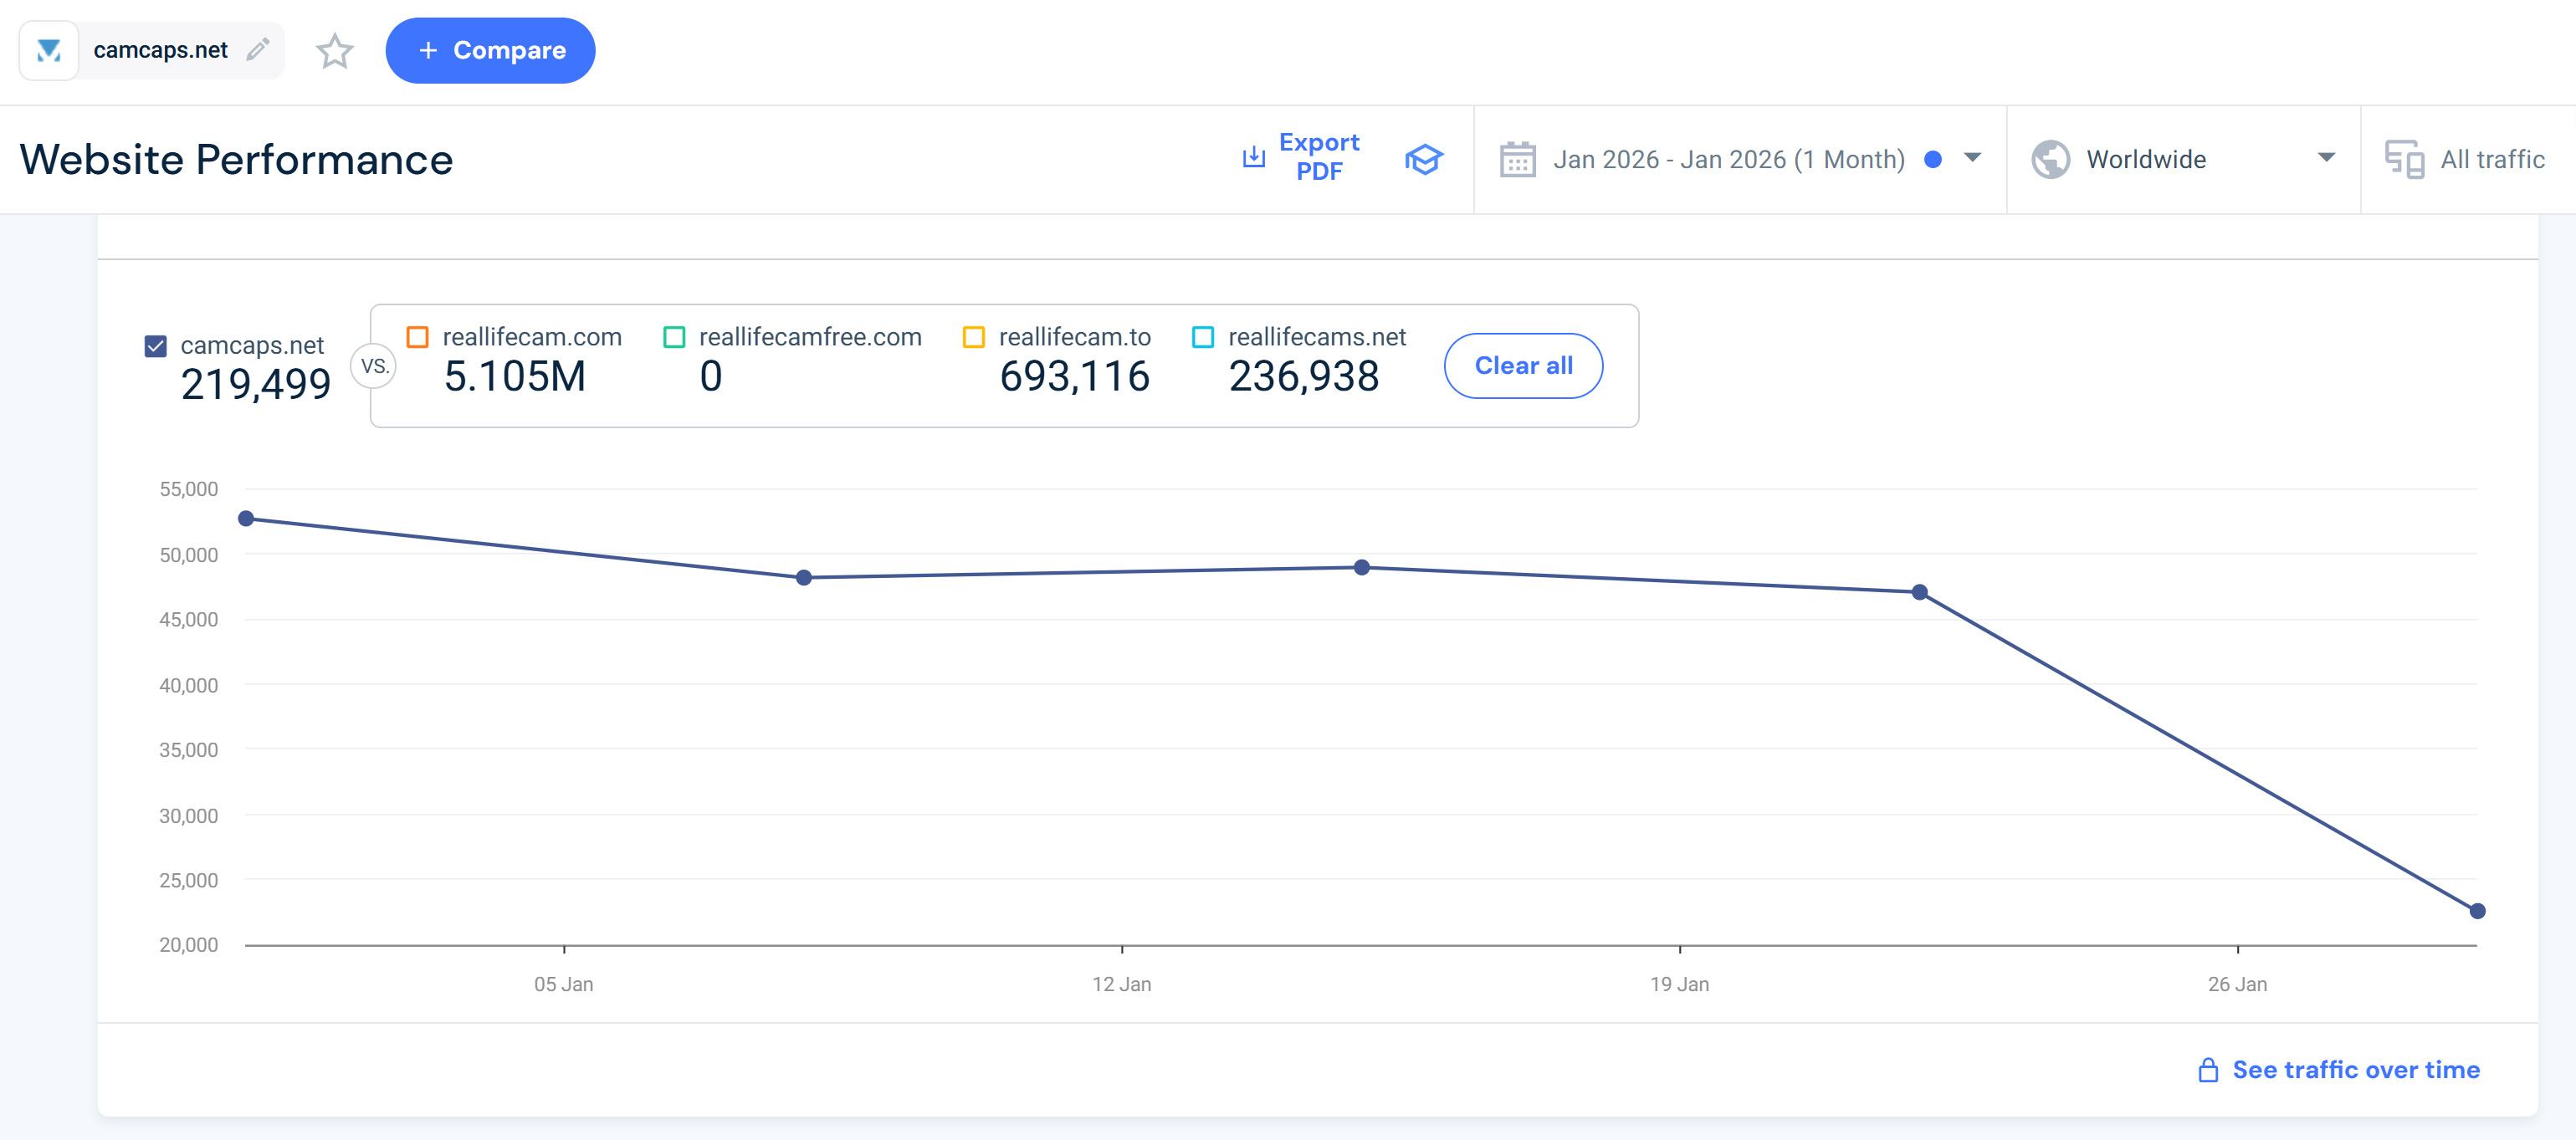Click the lock icon near traffic over time

pyautogui.click(x=2208, y=1070)
